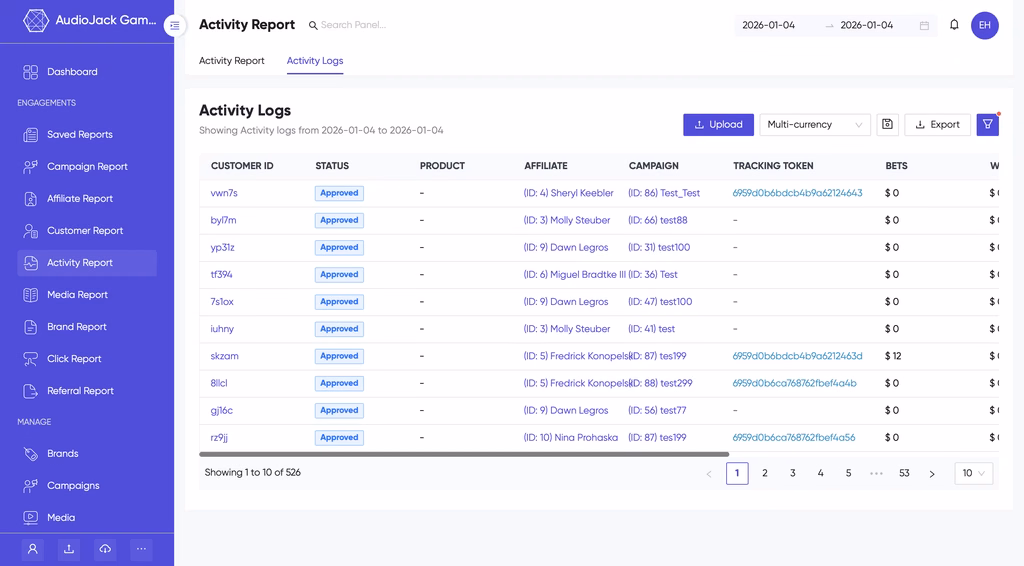Open campaign (ID: 88) test299 link

pyautogui.click(x=660, y=383)
